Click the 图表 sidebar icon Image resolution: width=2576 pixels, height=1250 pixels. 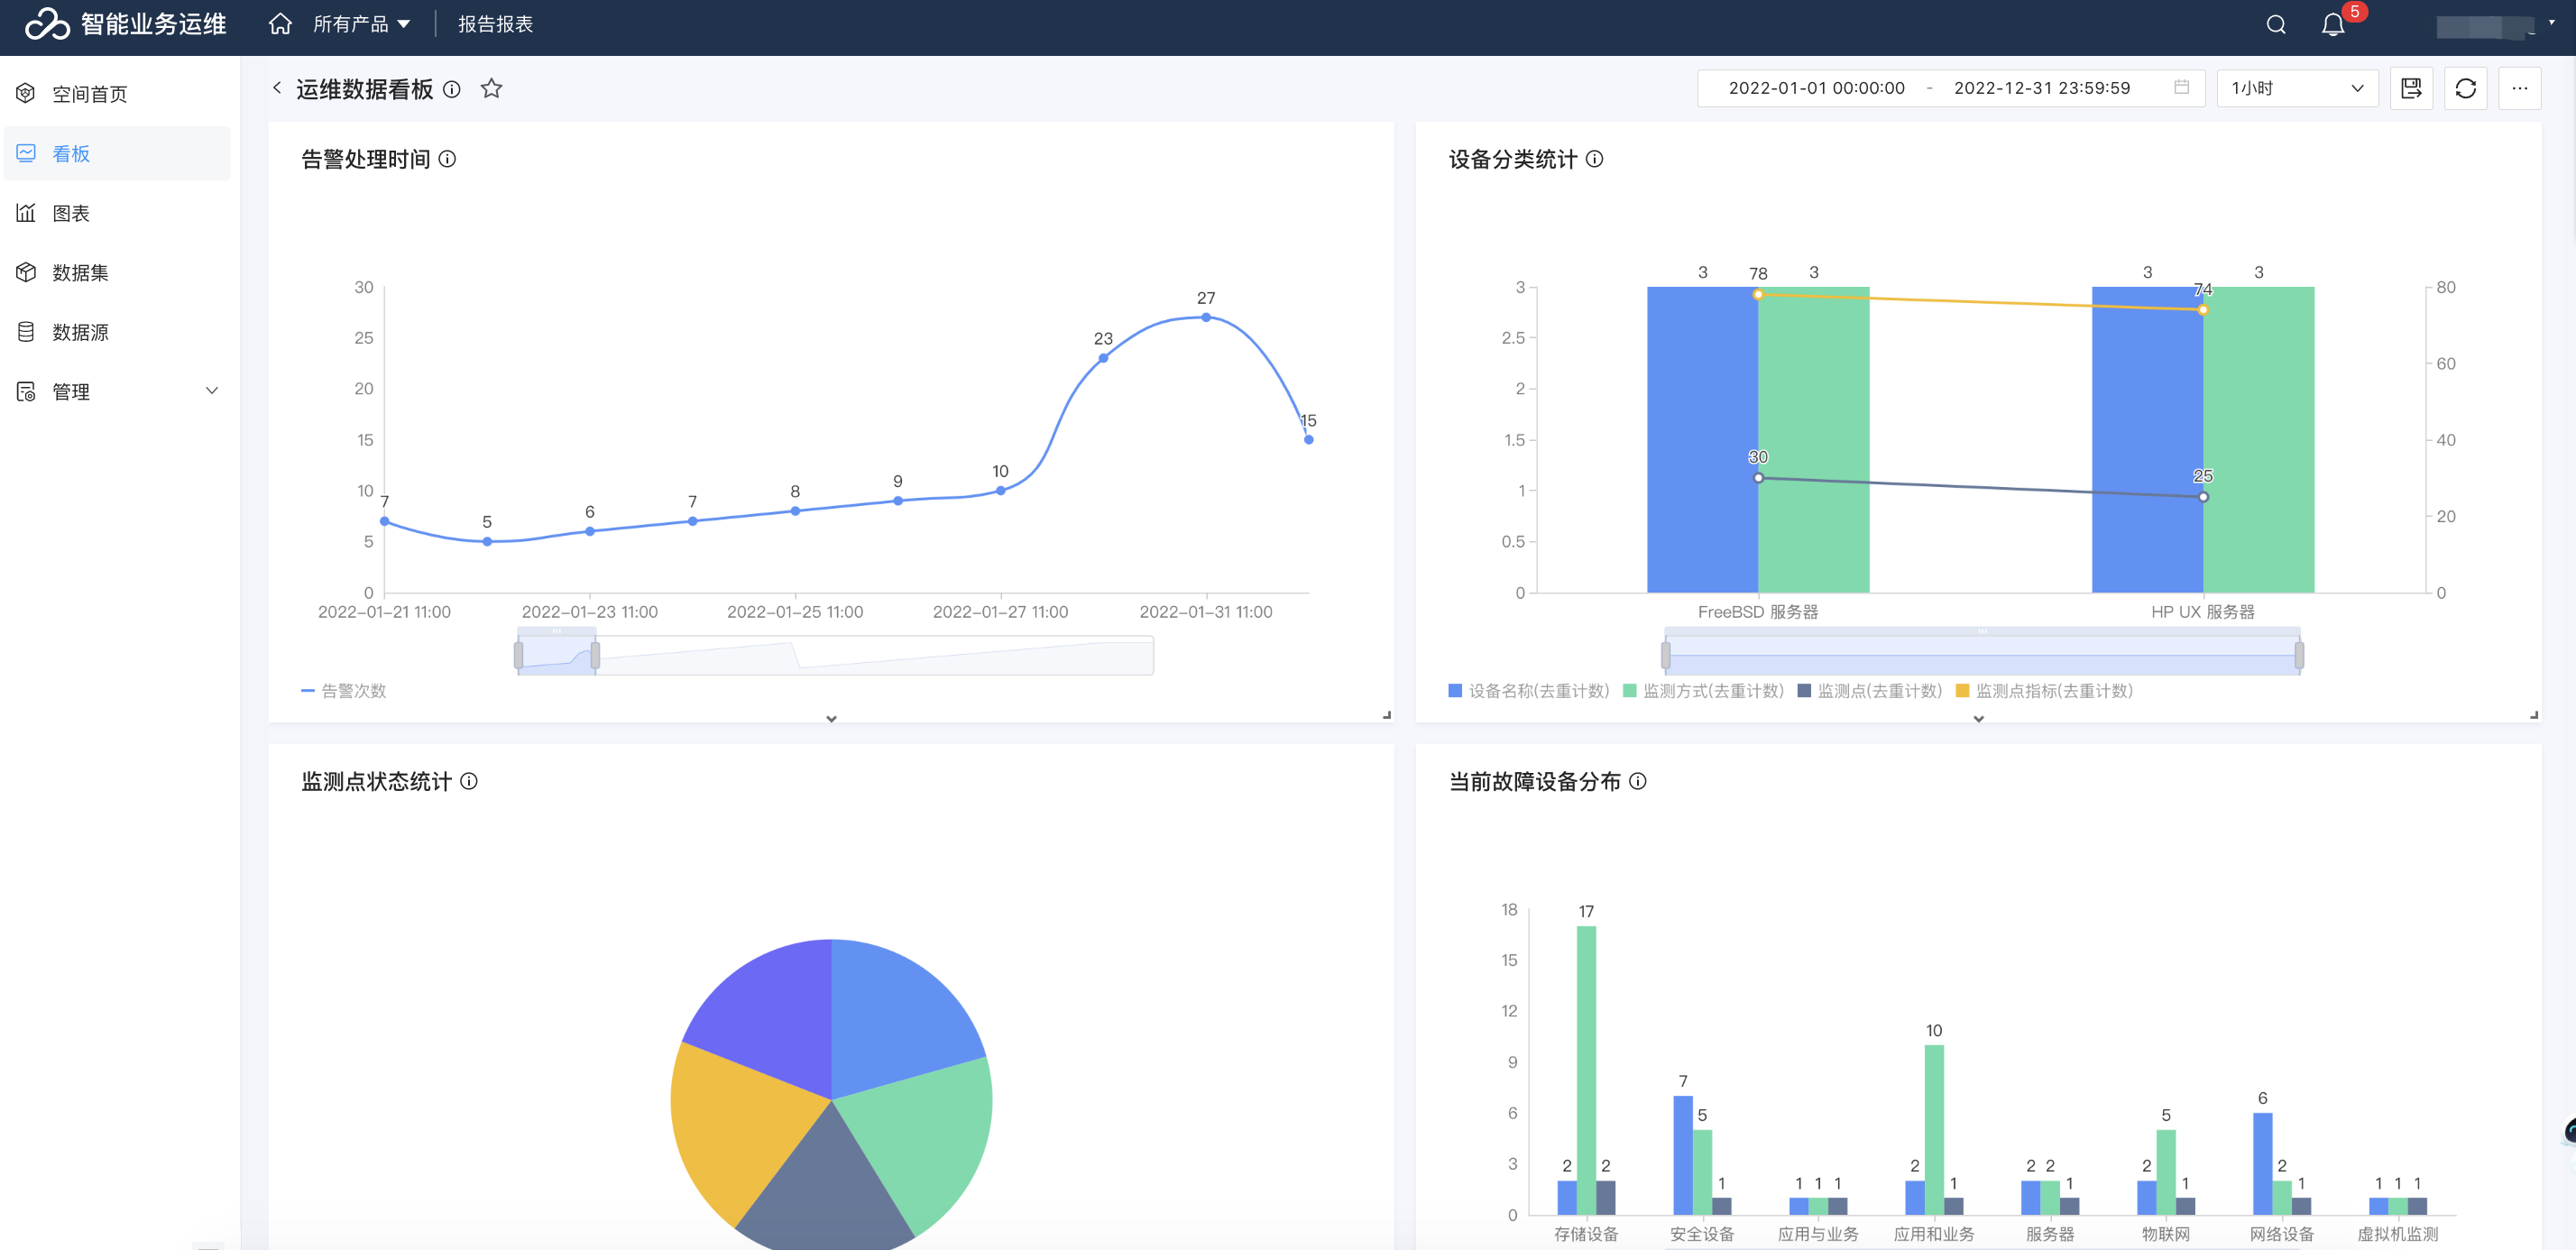pyautogui.click(x=26, y=212)
